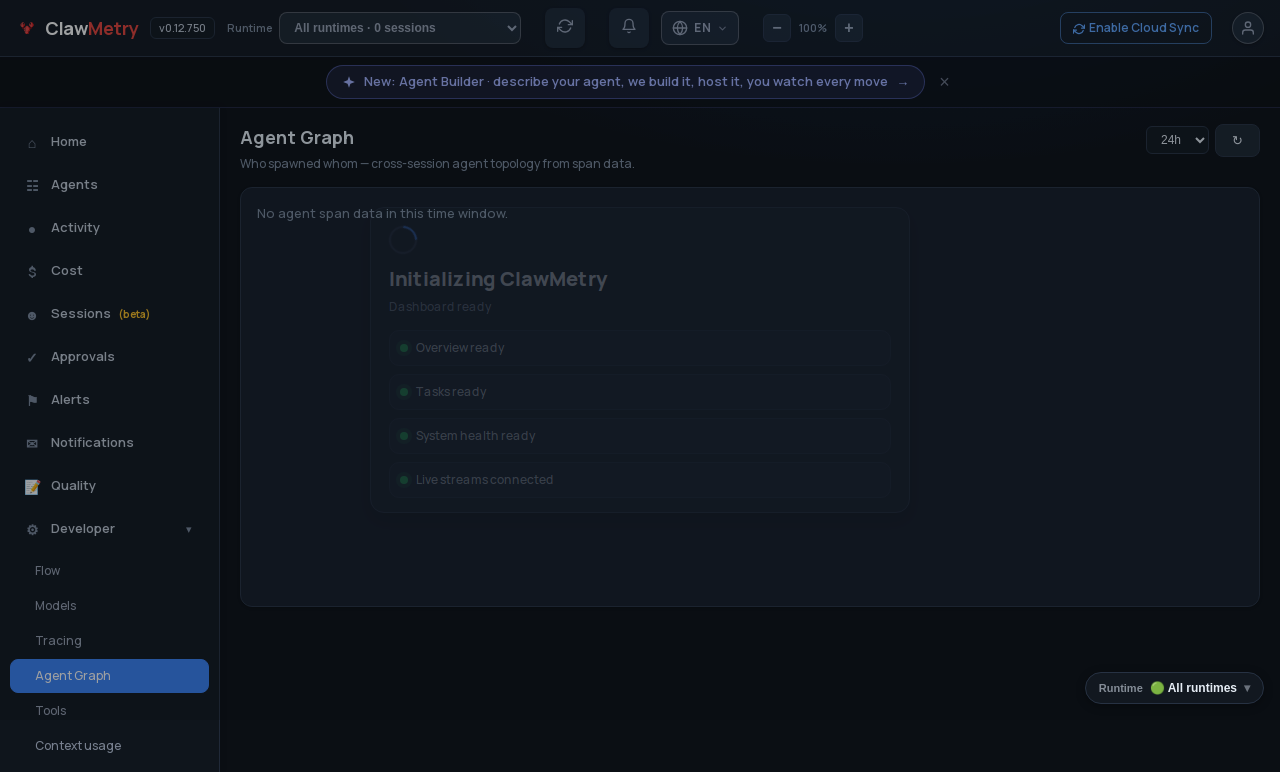Open the EN language dropdown
The image size is (1280, 772).
(700, 28)
